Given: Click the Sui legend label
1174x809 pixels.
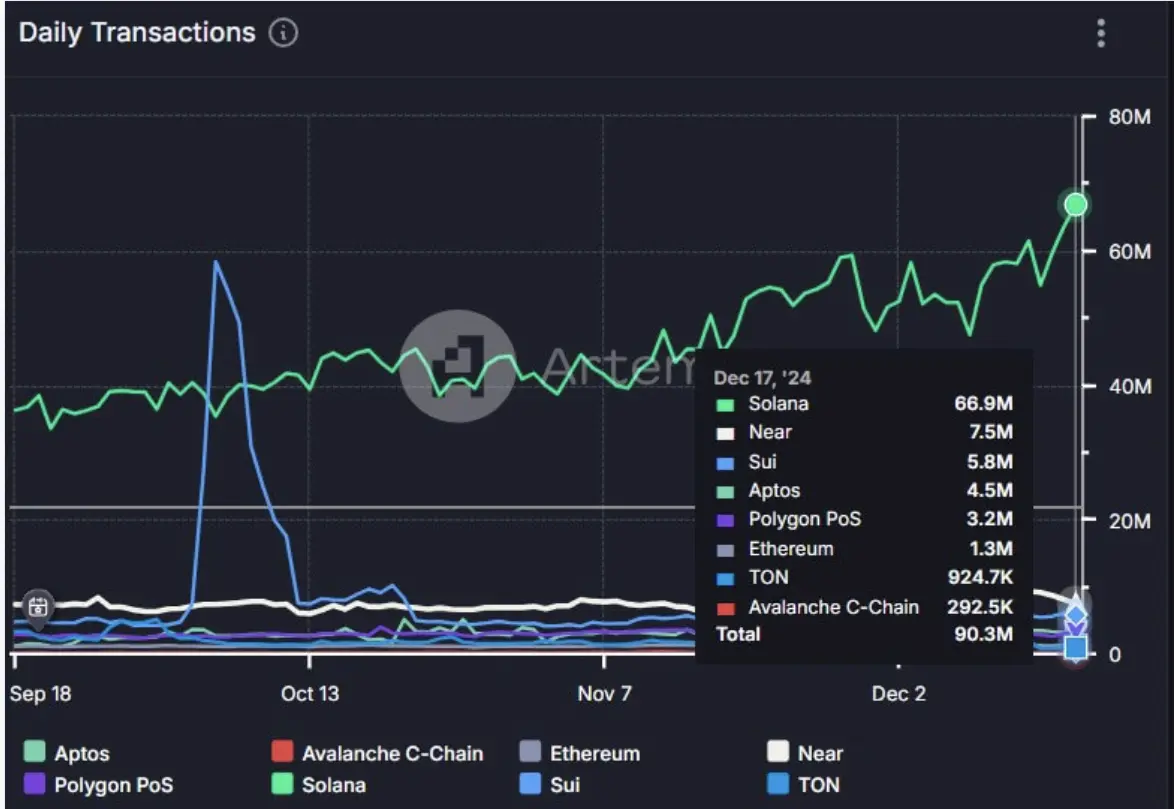Looking at the screenshot, I should pyautogui.click(x=565, y=785).
